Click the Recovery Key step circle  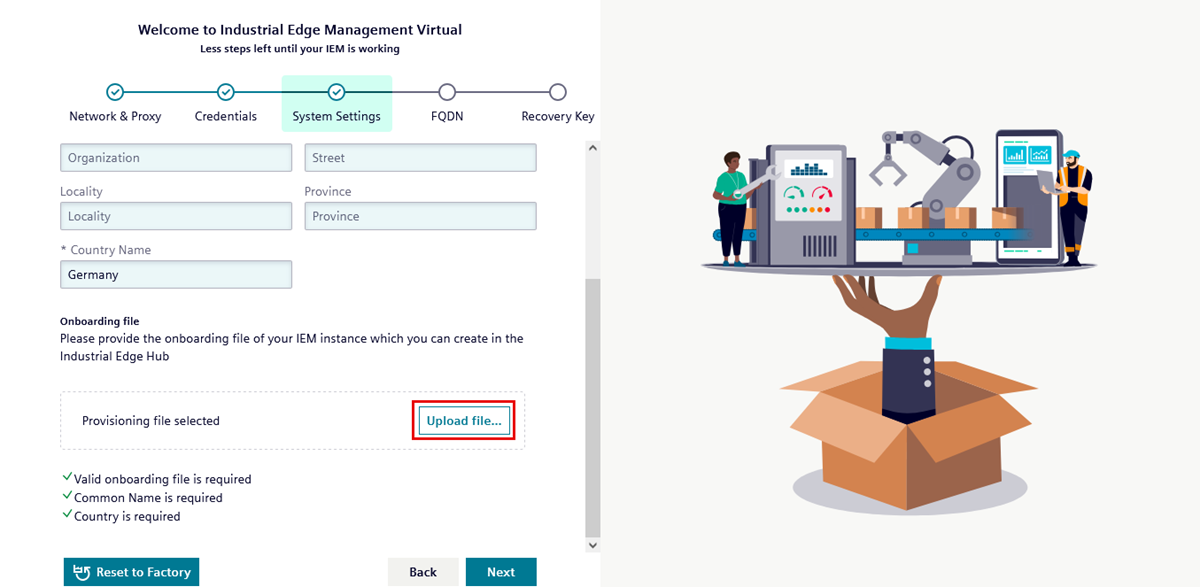pyautogui.click(x=557, y=89)
